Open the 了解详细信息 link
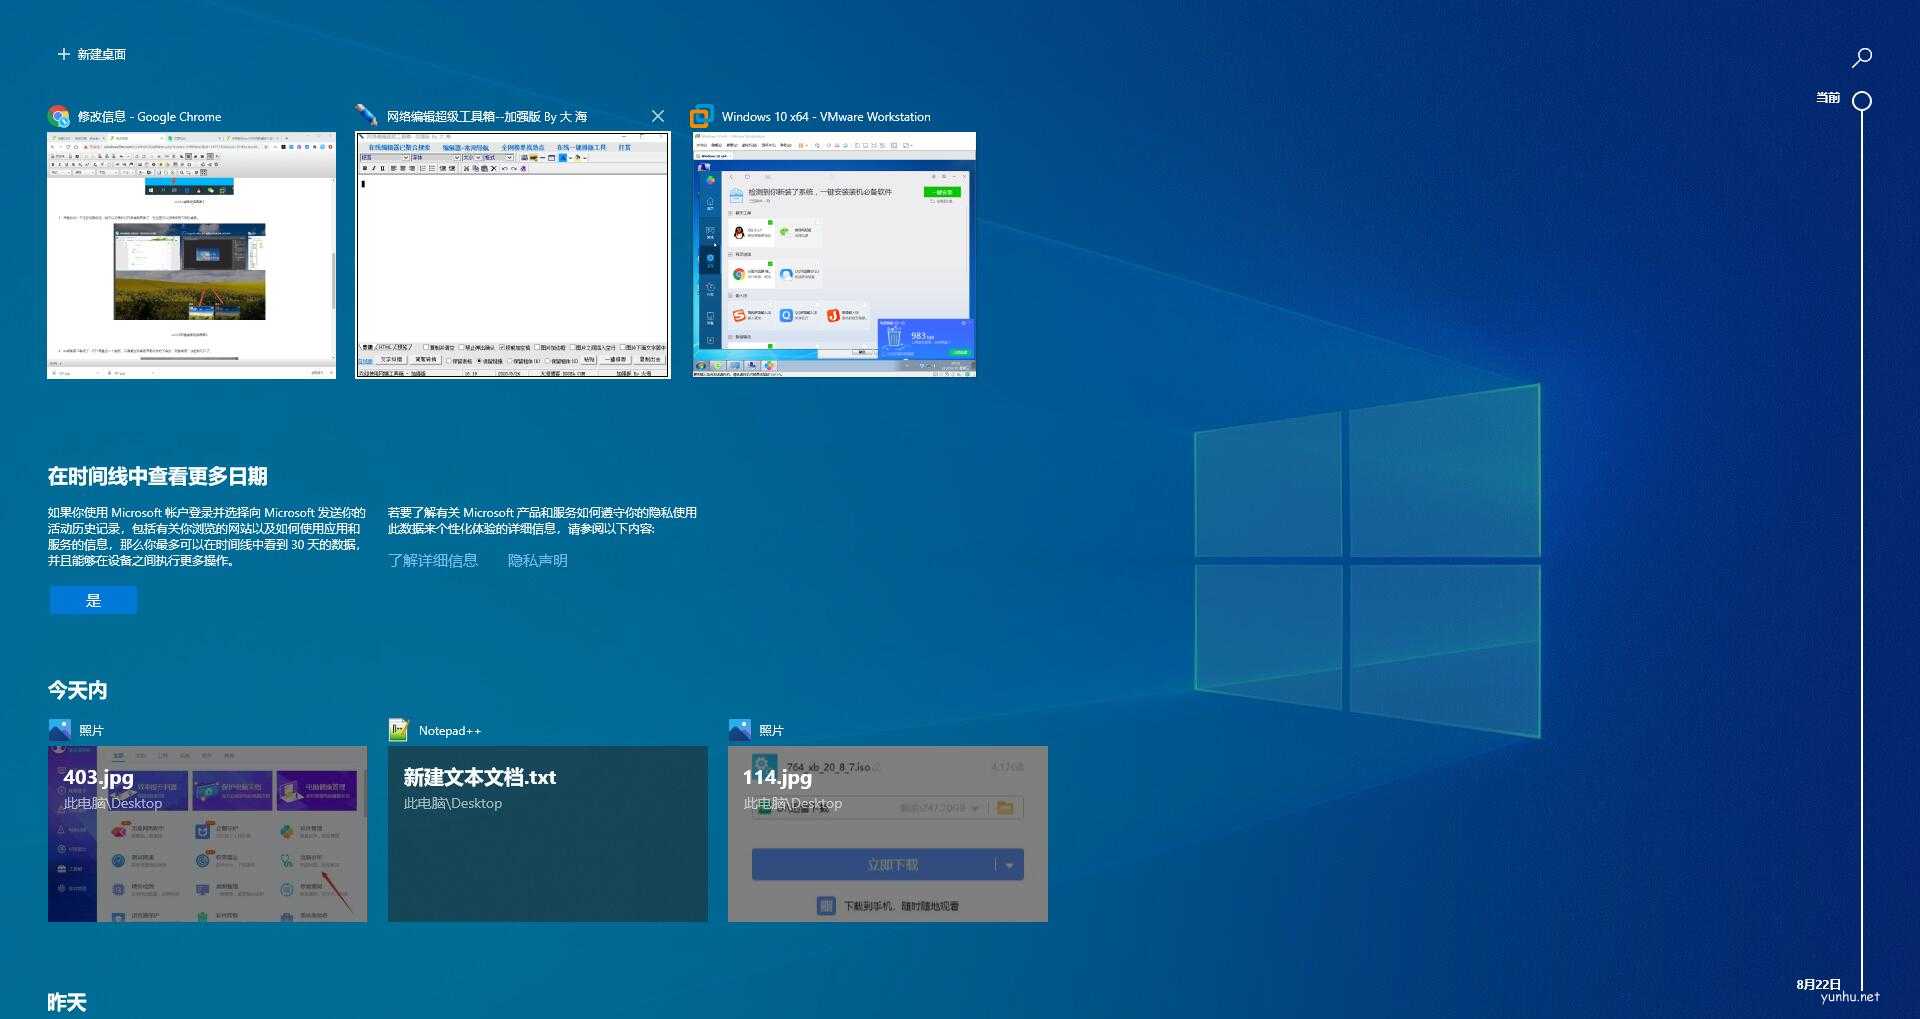 coord(433,560)
